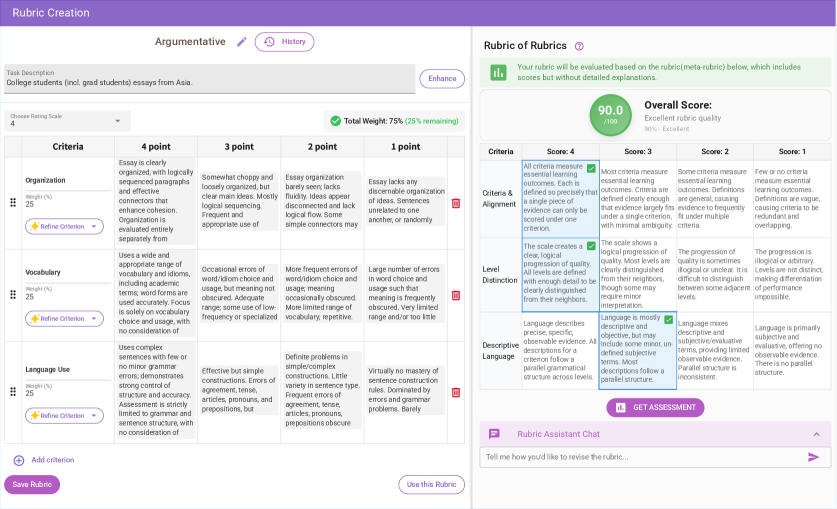Click the Save Rubric button
This screenshot has height=509, width=837.
(x=32, y=485)
